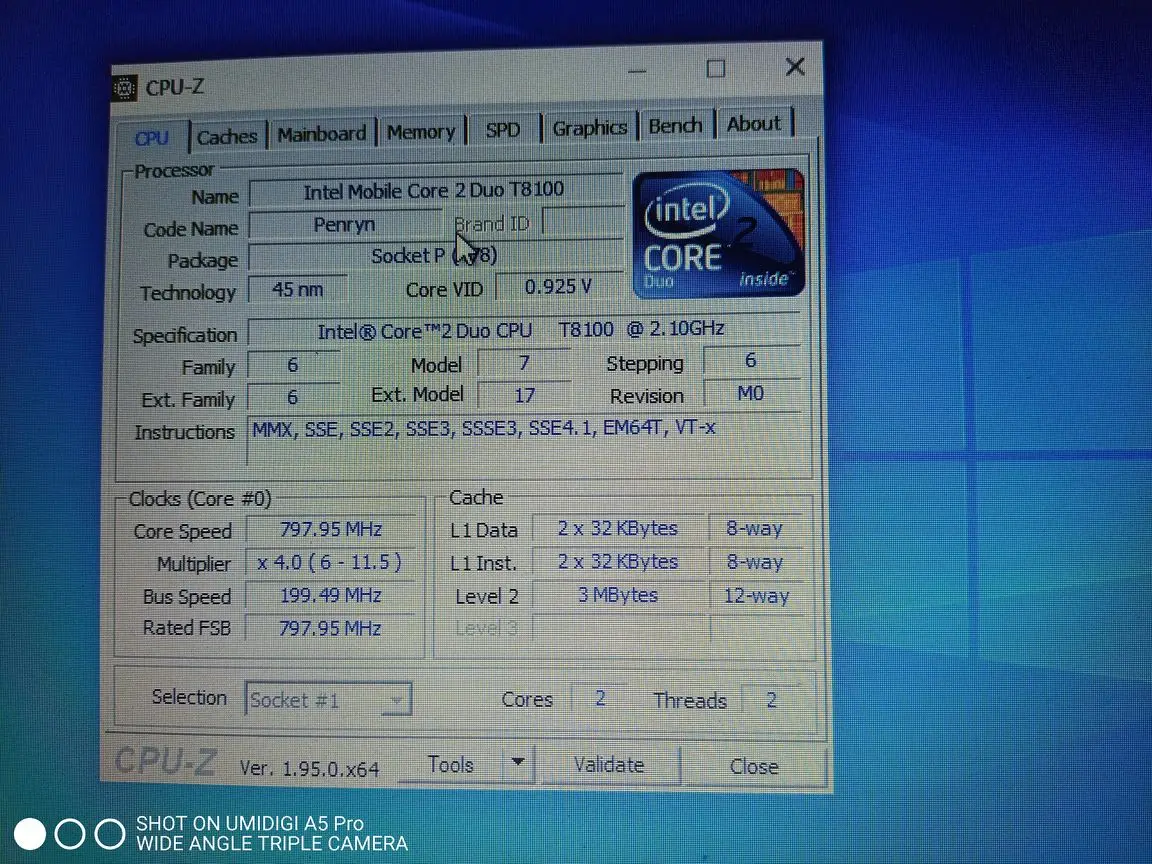Image resolution: width=1152 pixels, height=864 pixels.
Task: Open the Mainboard tab
Action: click(321, 134)
